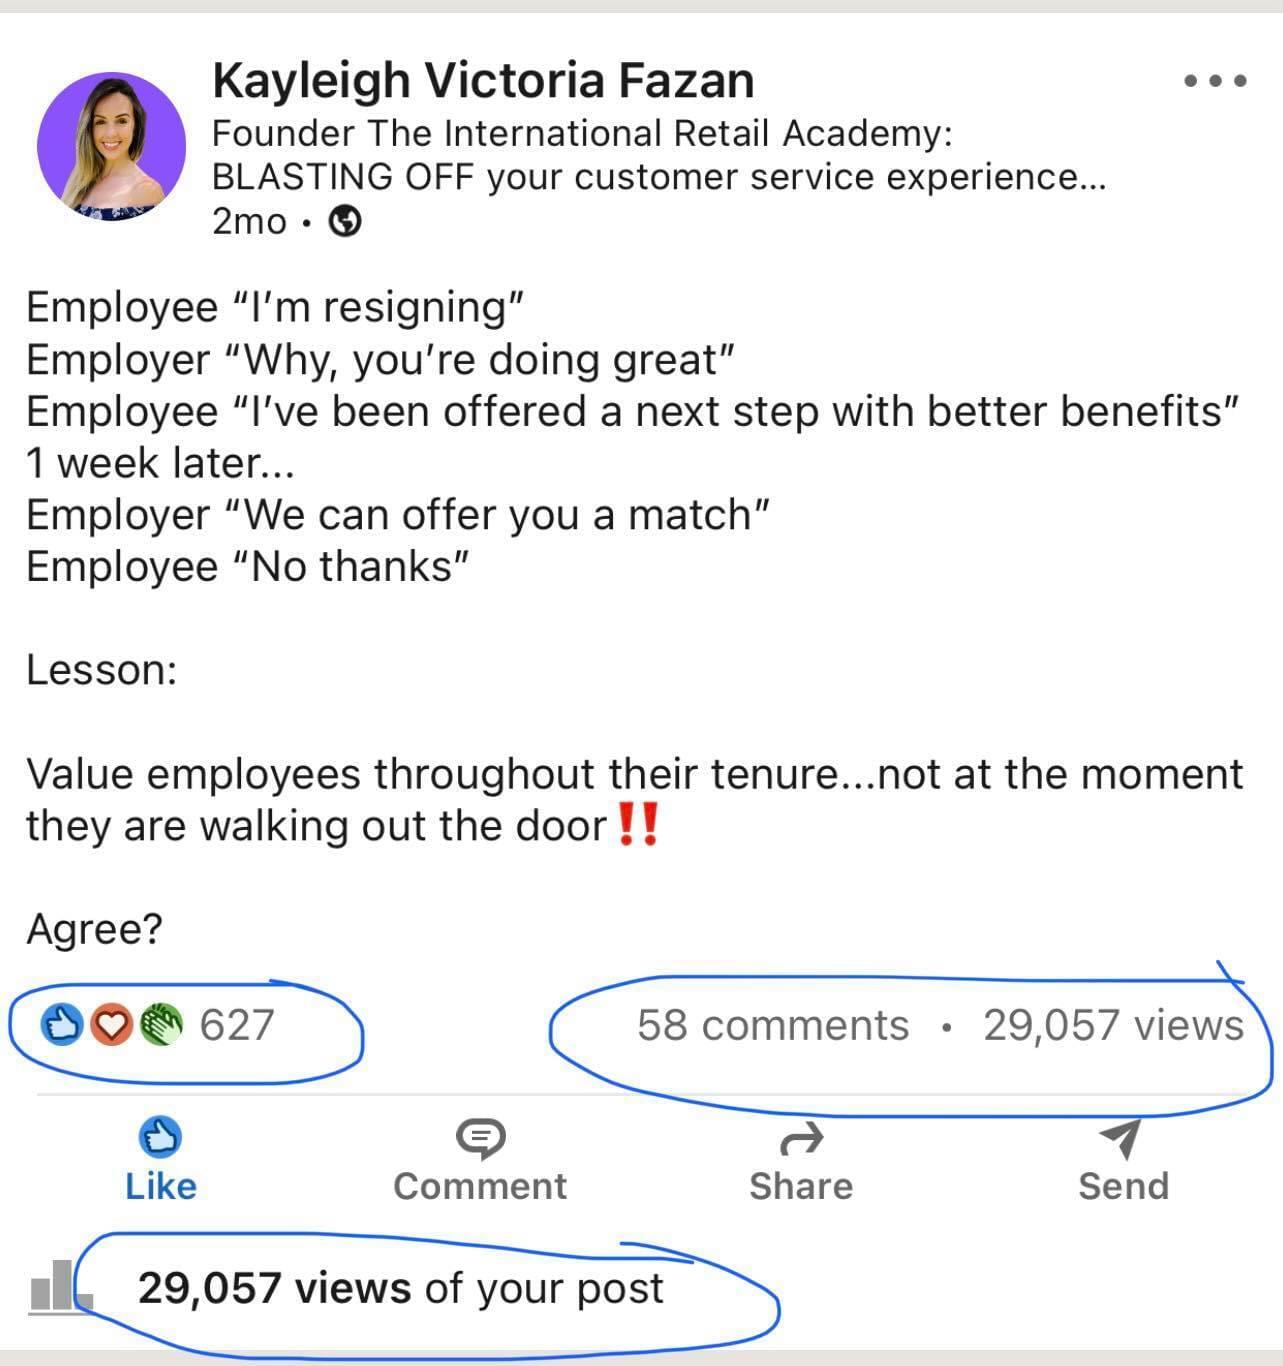Click the Founder International Retail Academy headline
Screen dimensions: 1283x1366
[581, 133]
